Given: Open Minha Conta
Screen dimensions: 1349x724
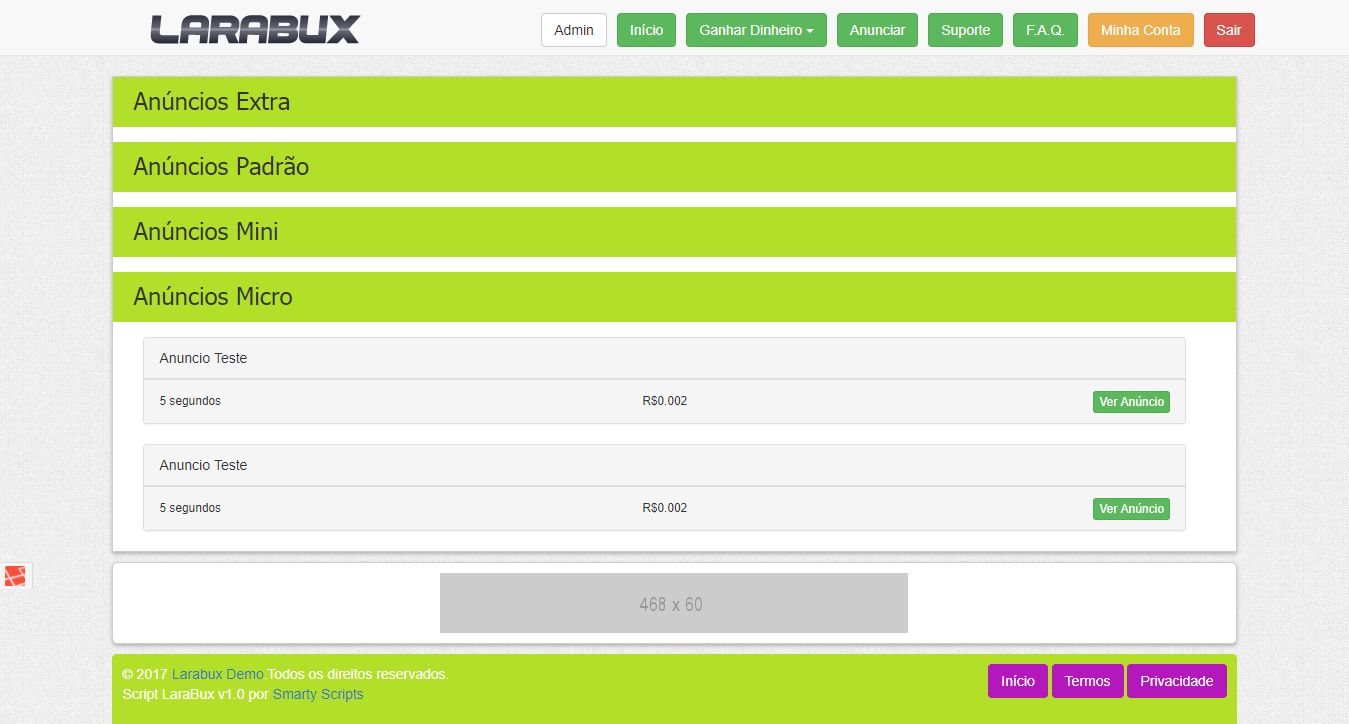Looking at the screenshot, I should pos(1141,30).
